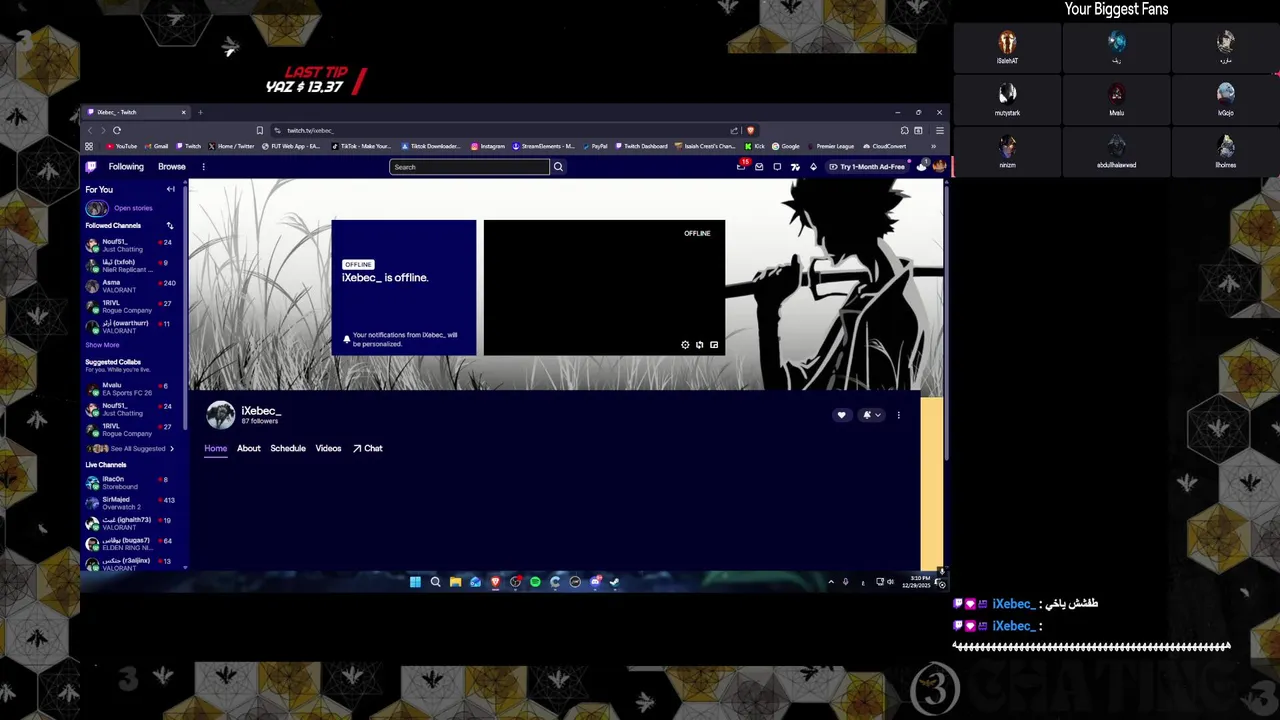The image size is (1280, 720).
Task: Open Steam from the taskbar
Action: (614, 582)
